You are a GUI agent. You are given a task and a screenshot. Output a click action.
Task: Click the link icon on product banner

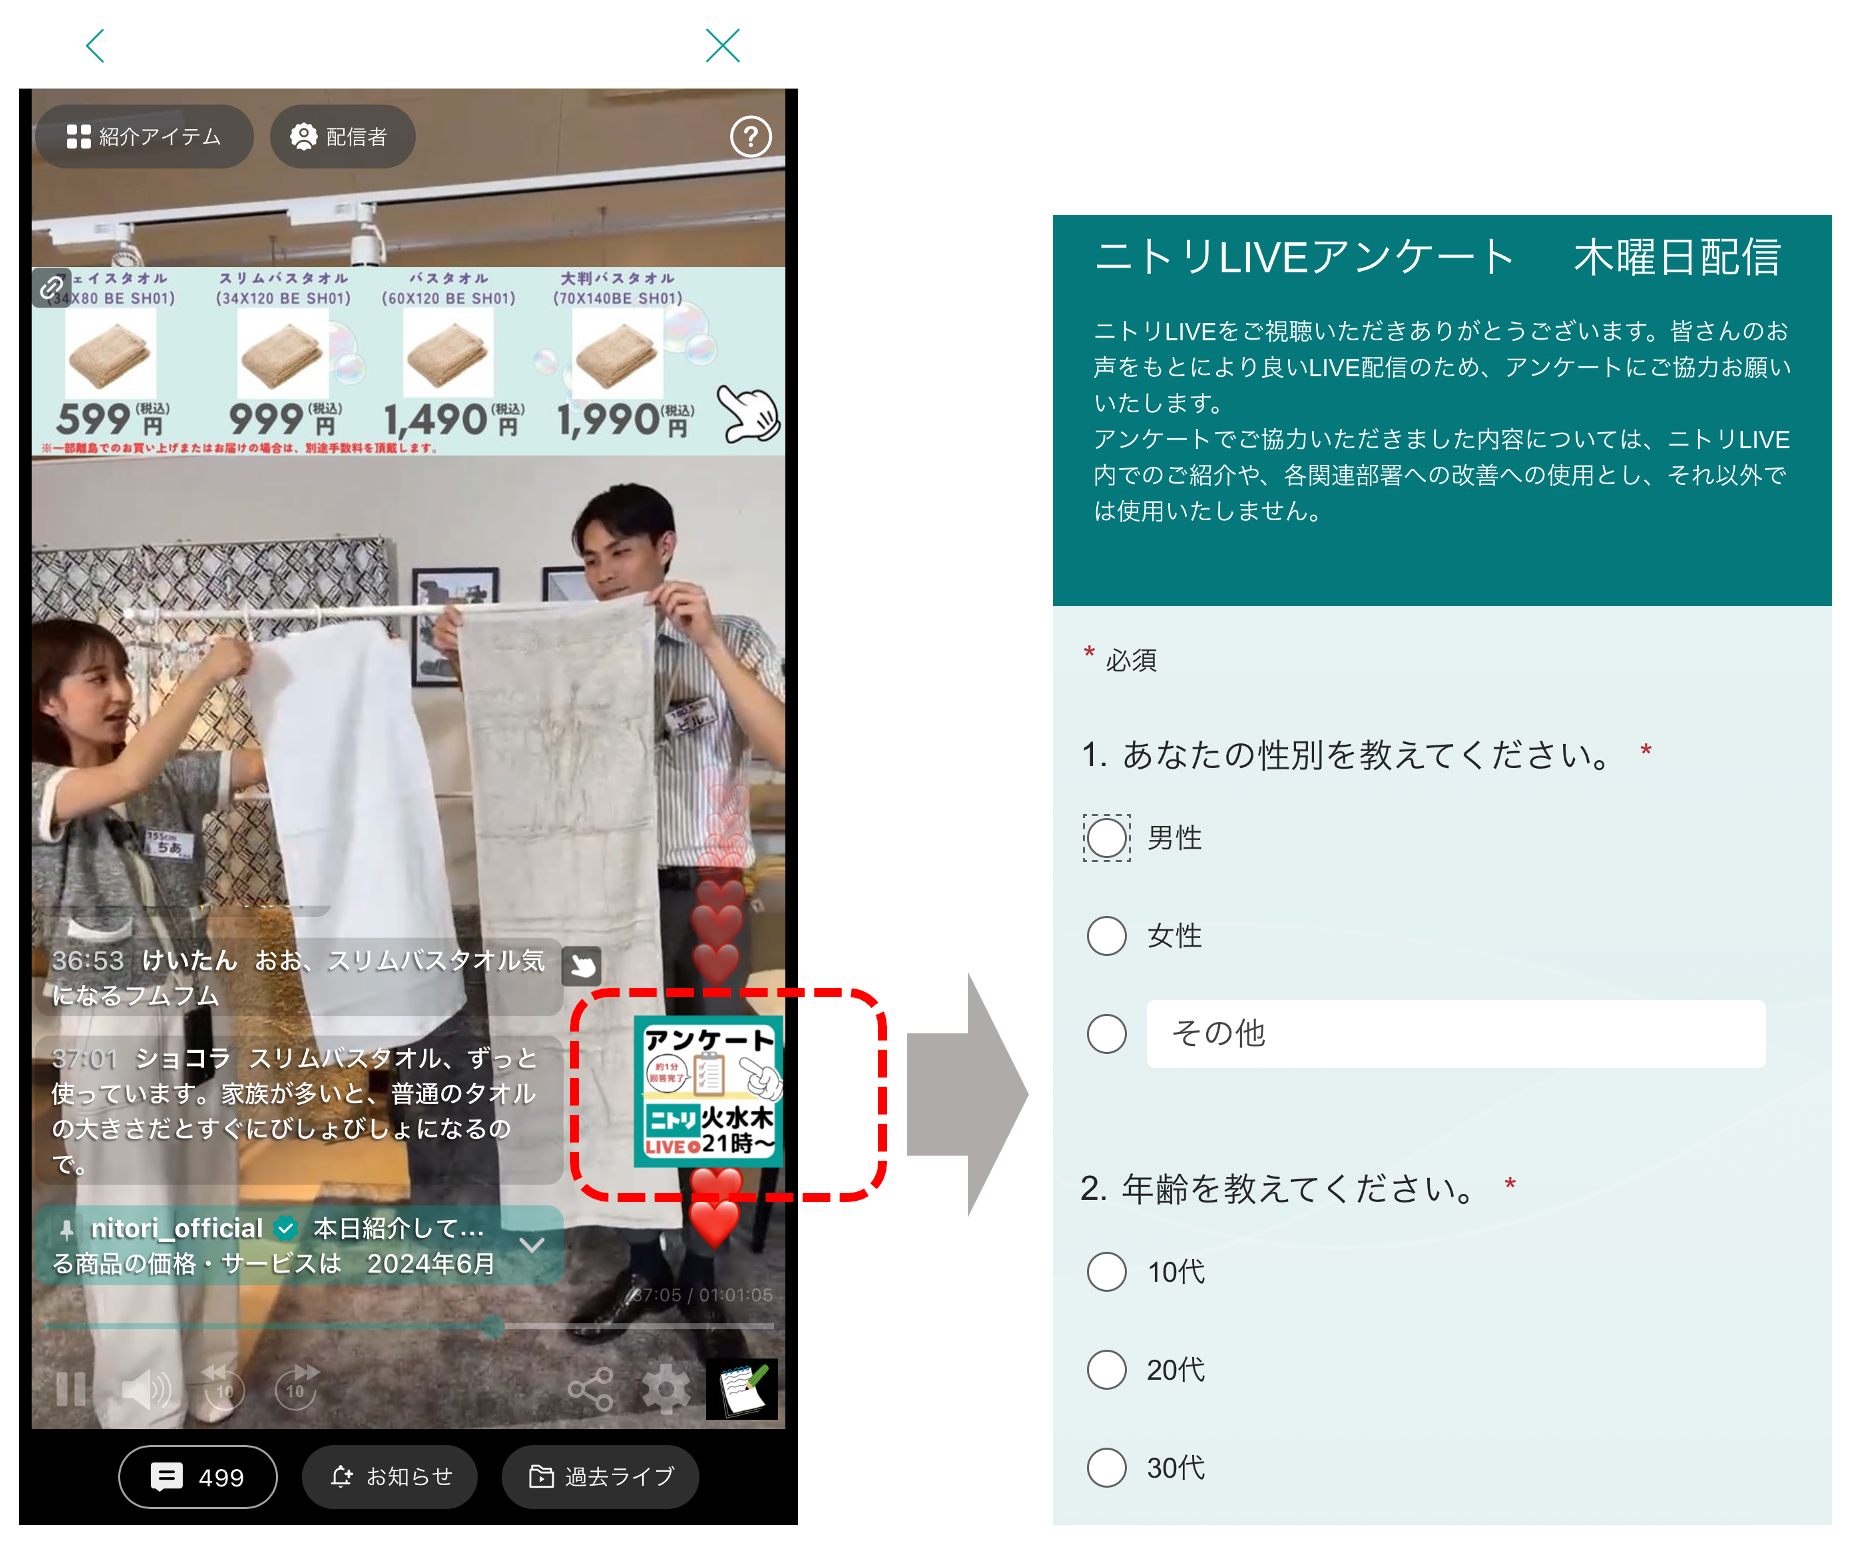click(x=50, y=288)
